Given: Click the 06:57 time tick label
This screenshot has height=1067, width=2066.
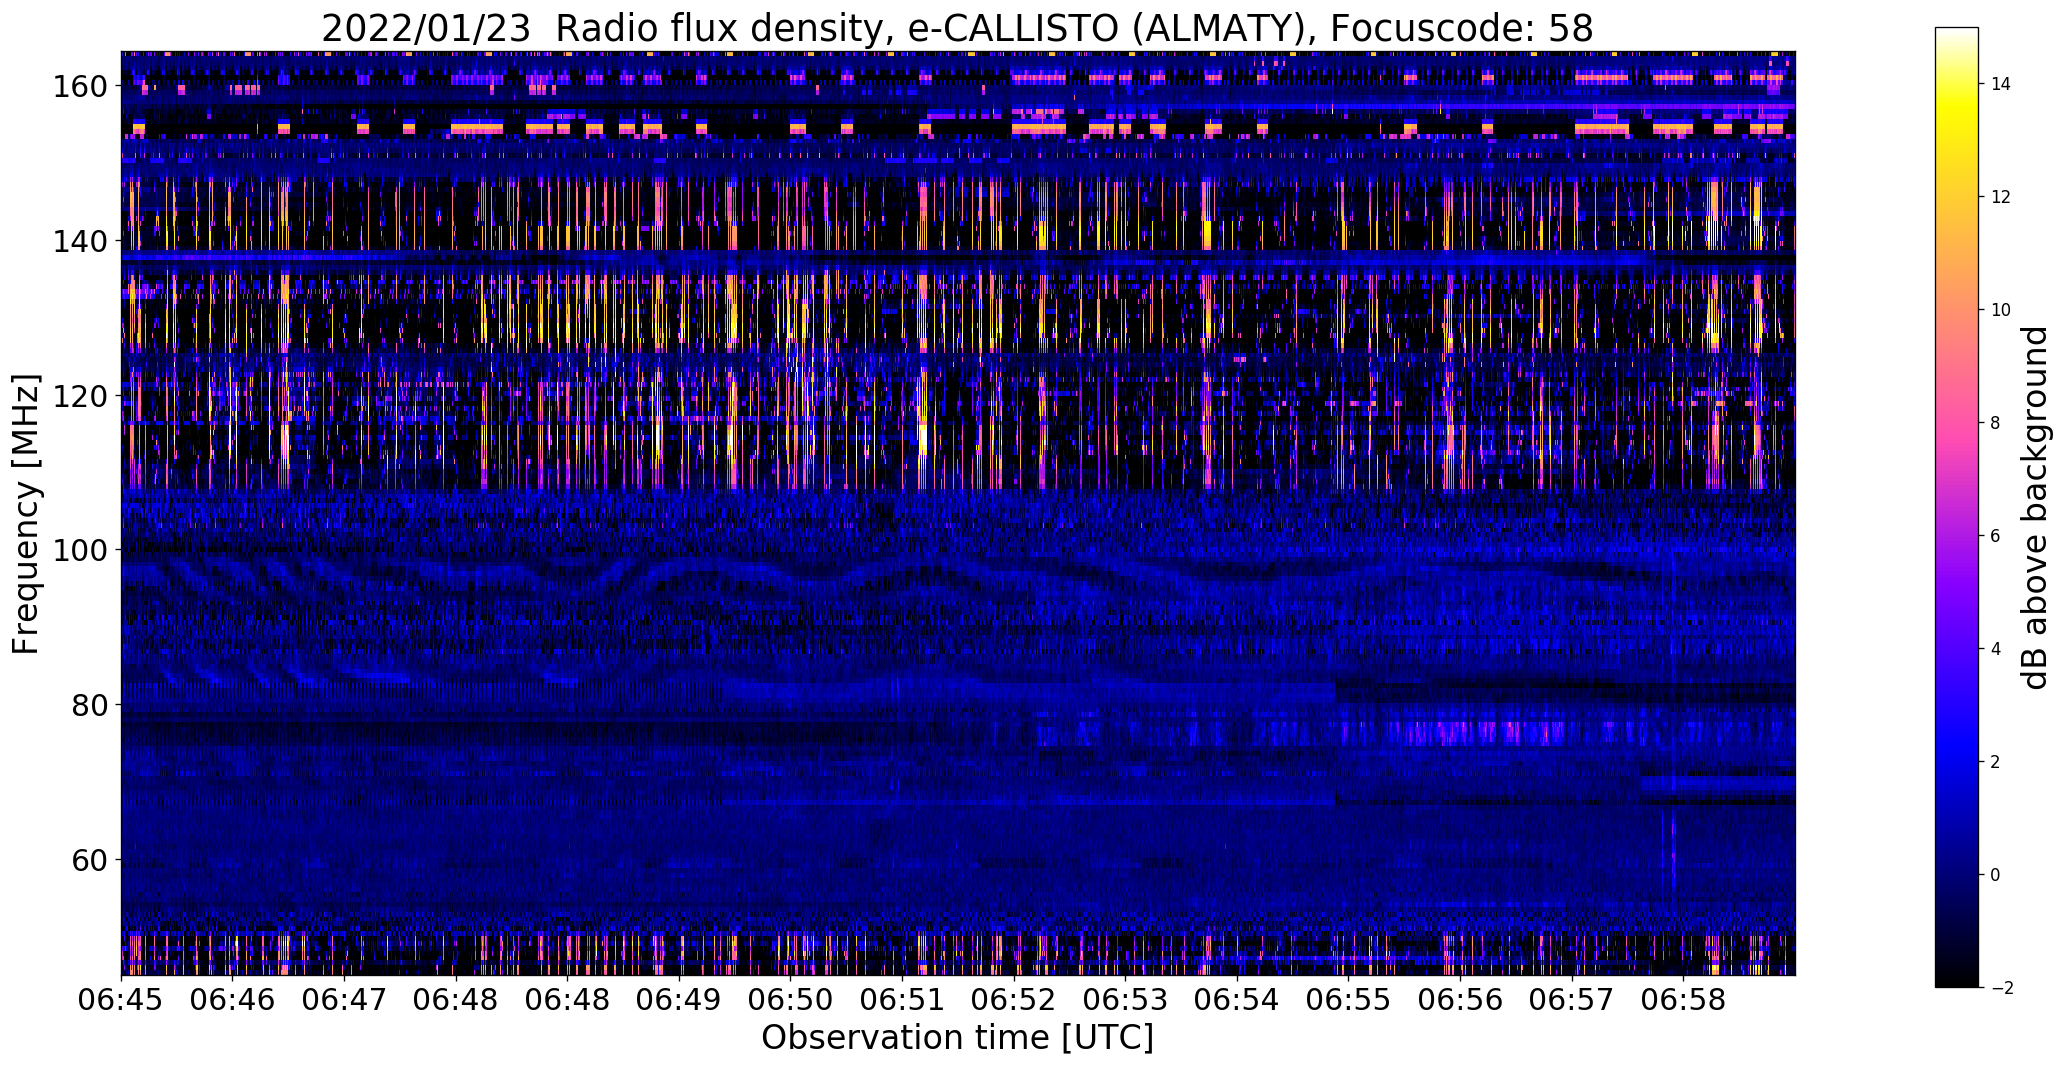Looking at the screenshot, I should (1572, 1000).
